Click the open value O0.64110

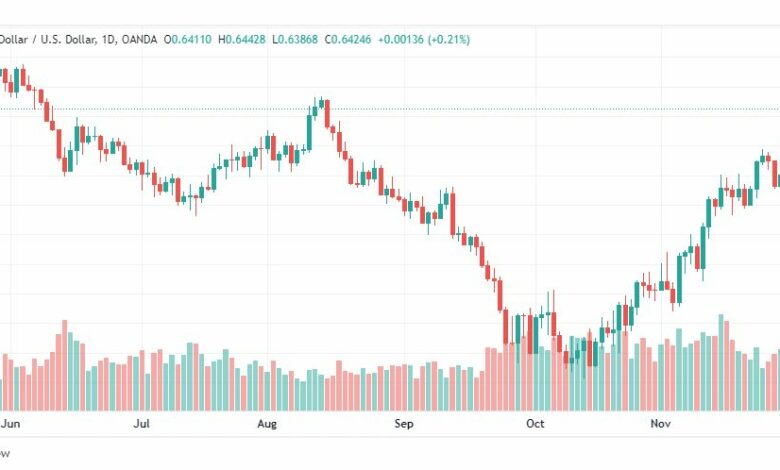188,39
